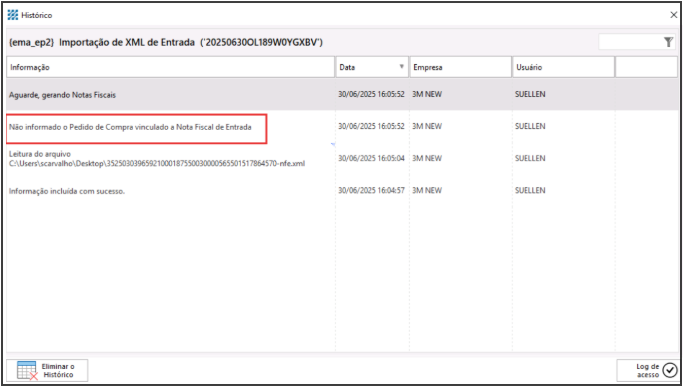Open the Log de acesso button
683x386 pixels.
point(648,370)
